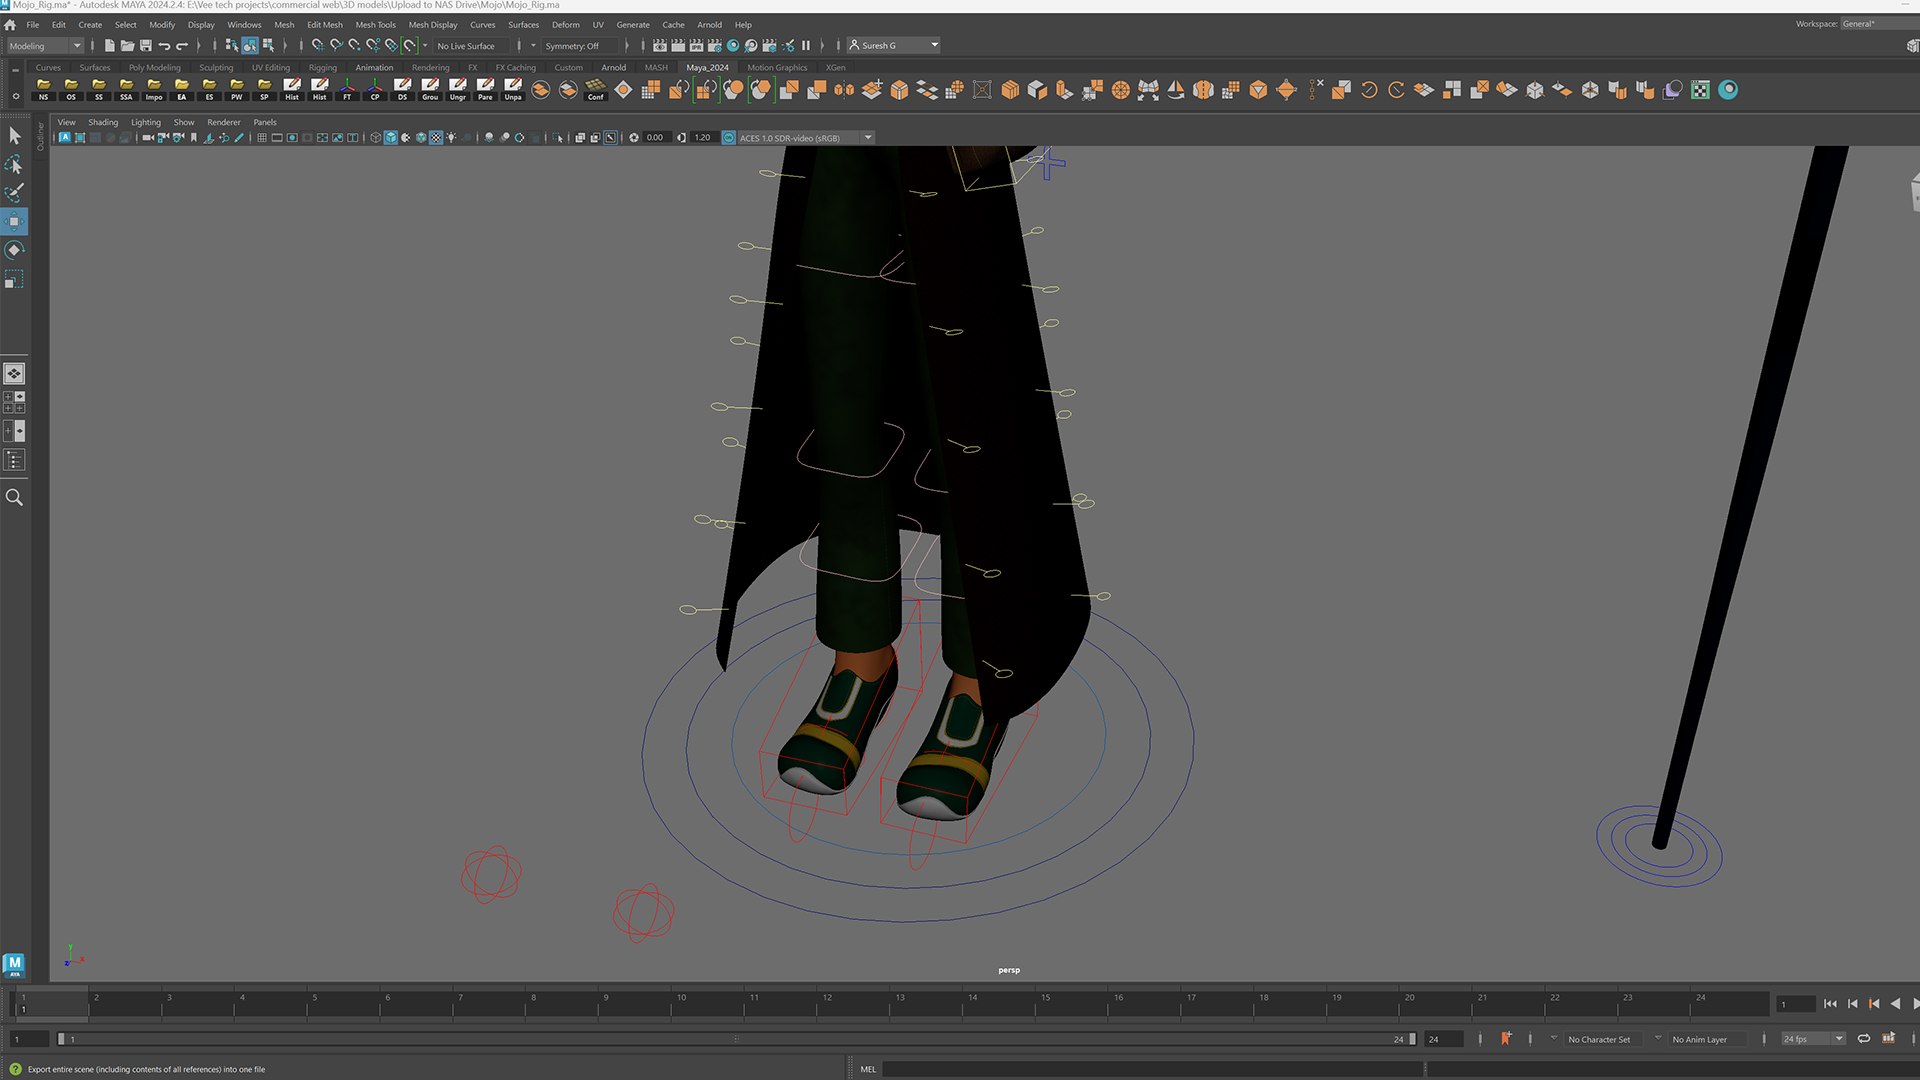Click the range slider end handle
Viewport: 1920px width, 1080px height.
point(1412,1039)
